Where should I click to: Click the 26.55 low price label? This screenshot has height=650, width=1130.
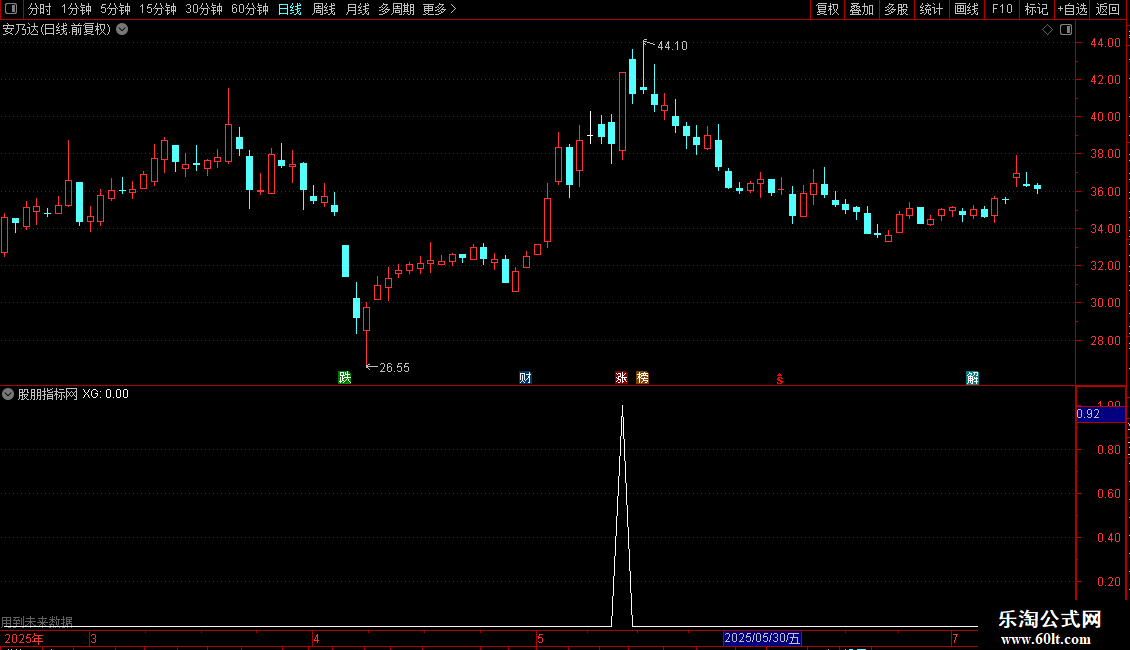coord(394,368)
